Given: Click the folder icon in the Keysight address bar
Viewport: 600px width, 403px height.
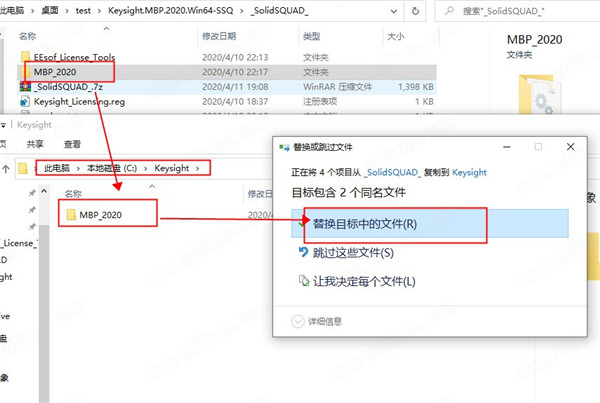Looking at the screenshot, I should 23,168.
